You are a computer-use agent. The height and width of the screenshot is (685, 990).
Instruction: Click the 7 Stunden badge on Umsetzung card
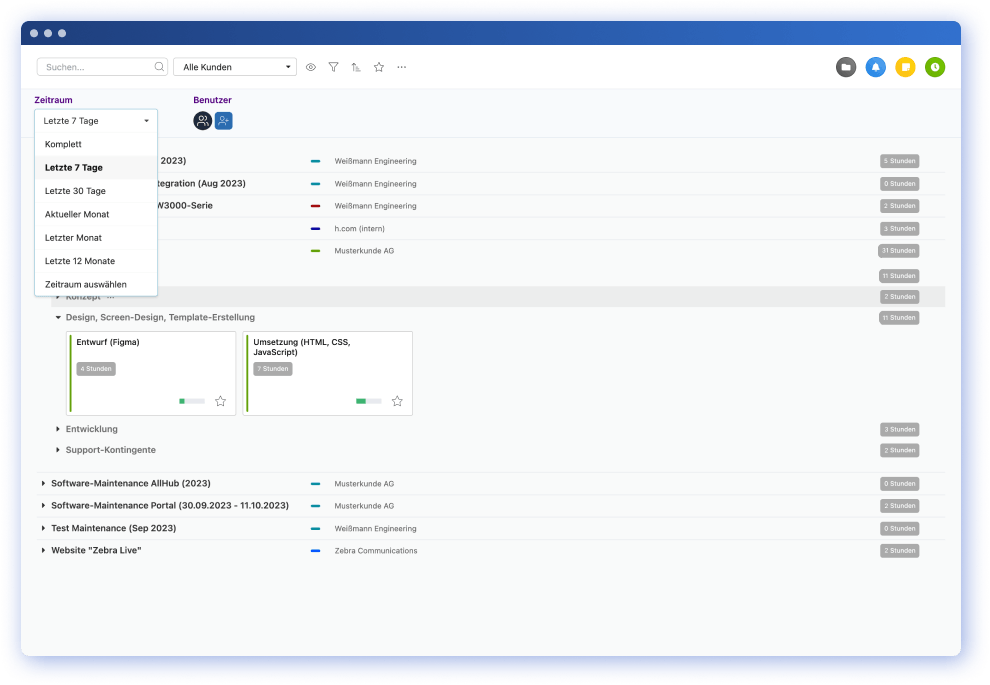click(x=273, y=369)
